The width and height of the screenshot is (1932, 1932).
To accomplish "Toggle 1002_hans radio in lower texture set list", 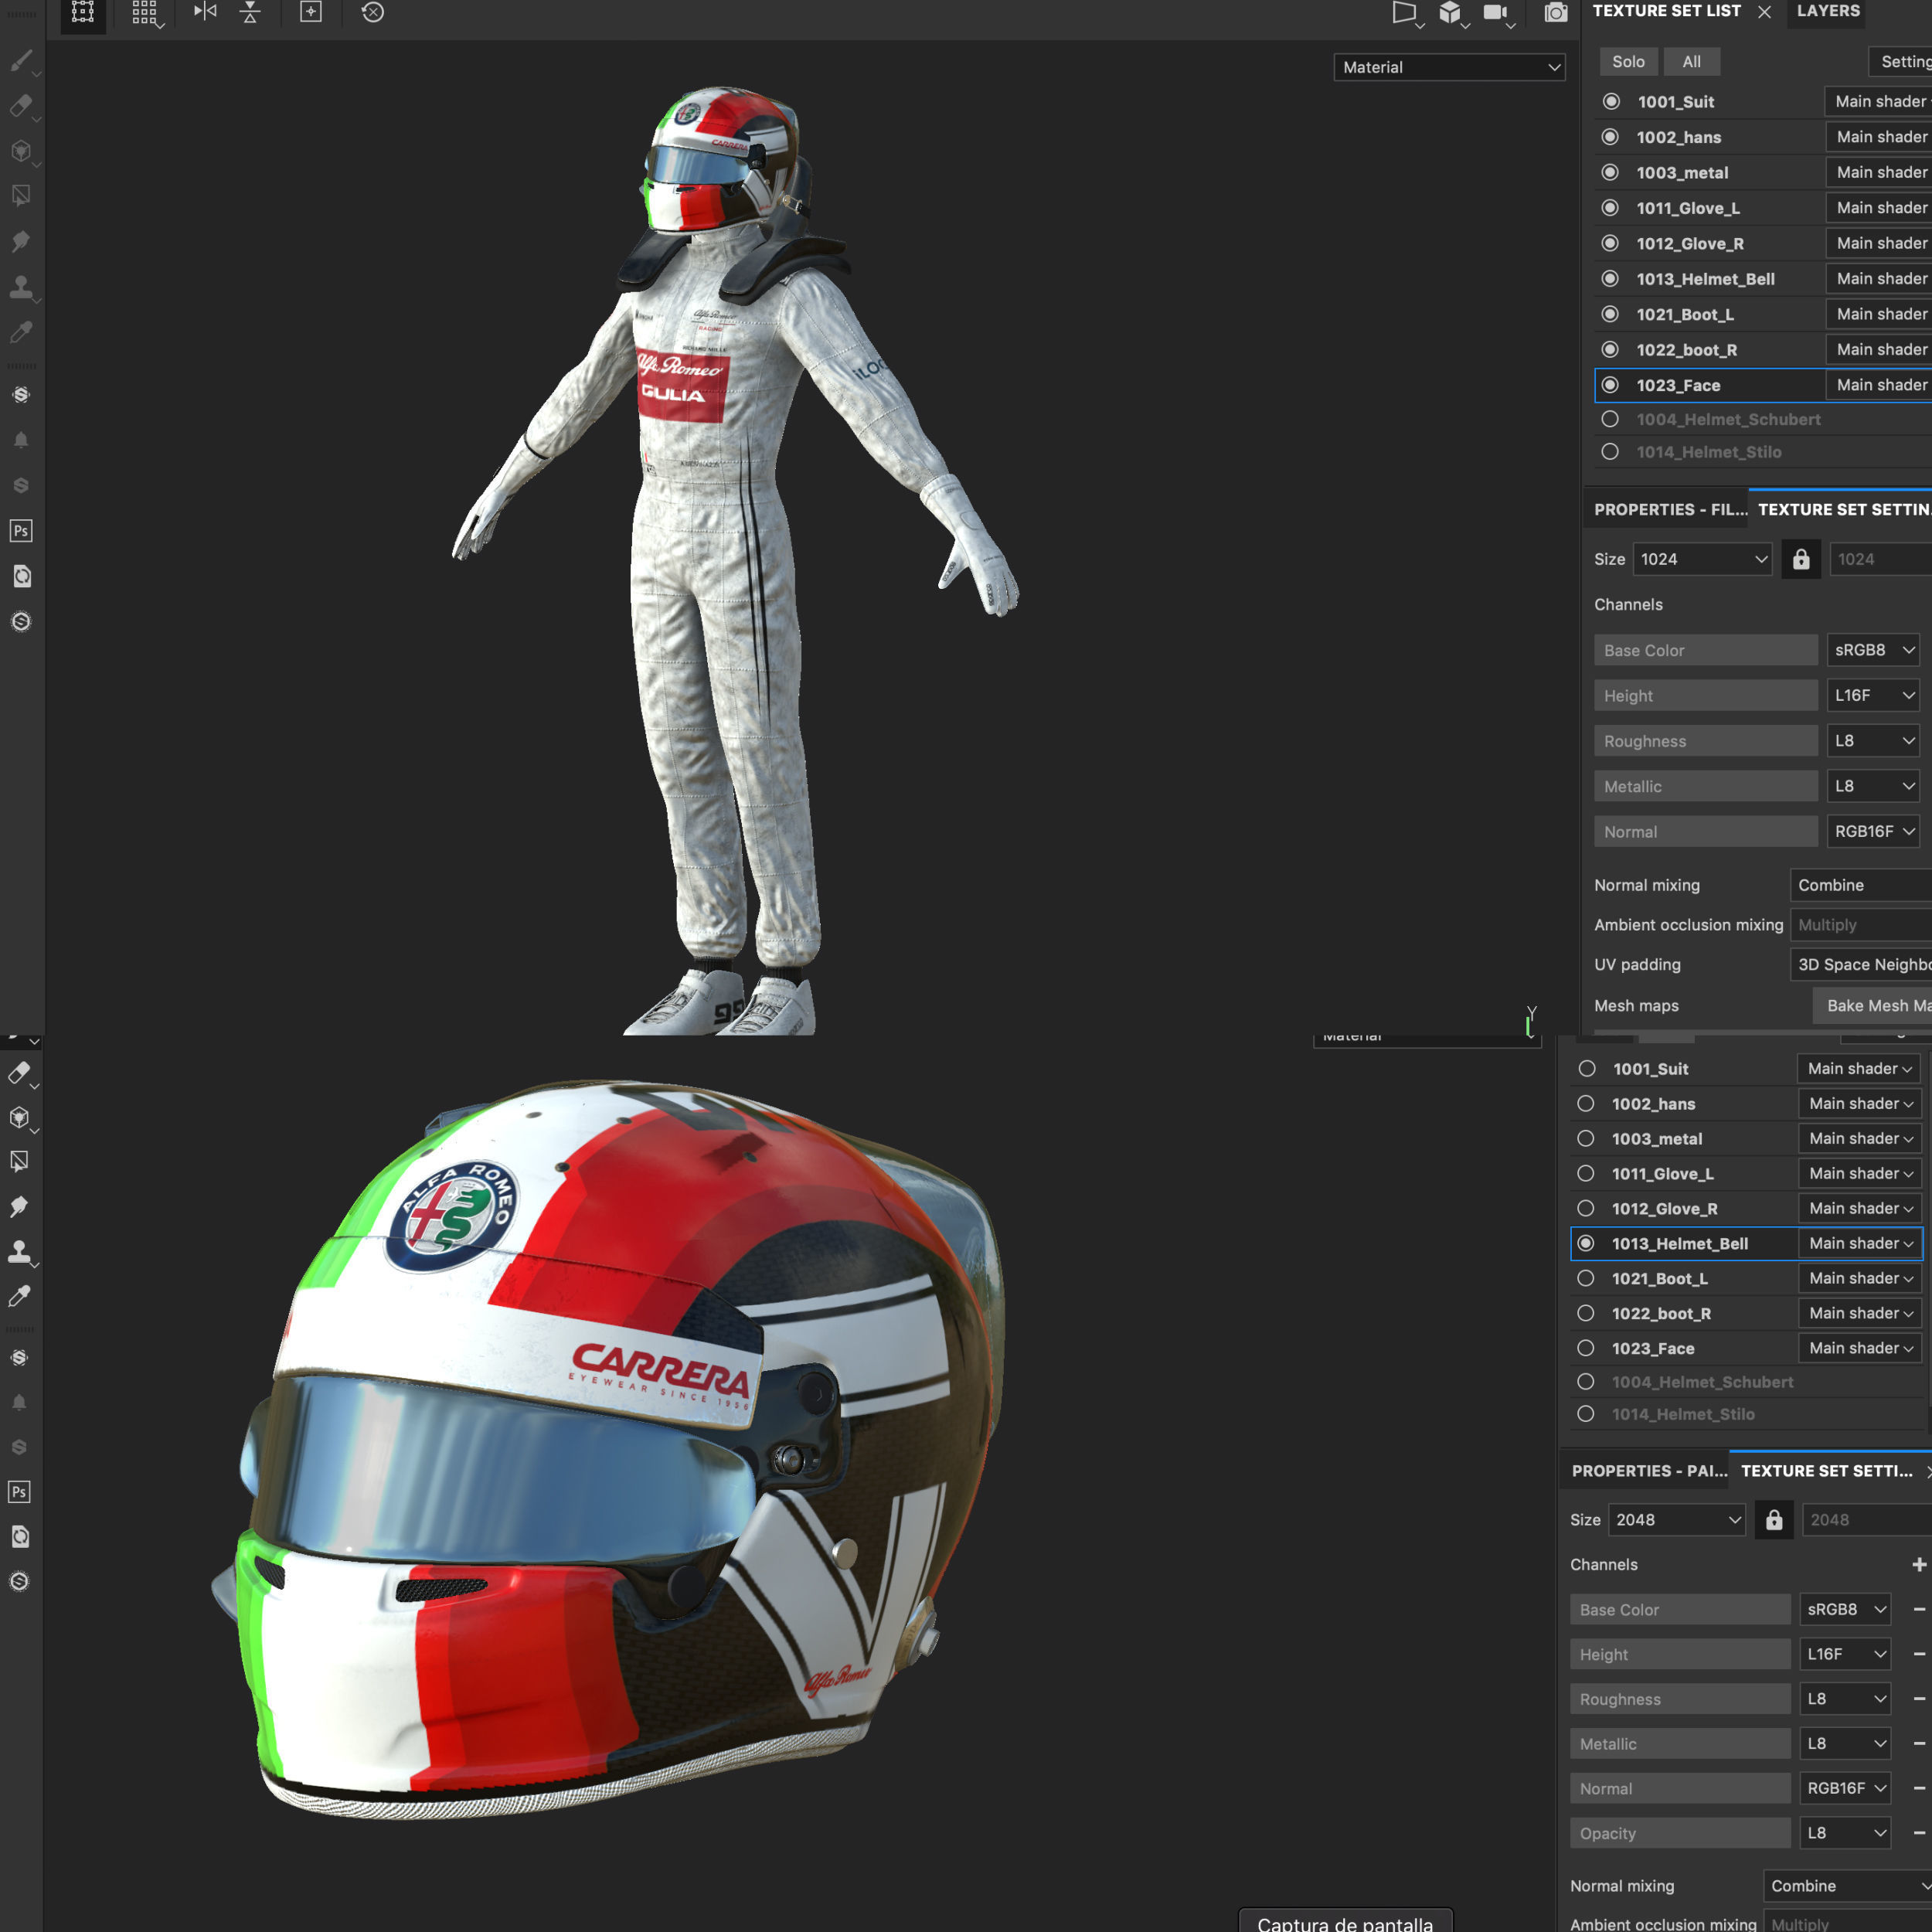I will [x=1586, y=1103].
